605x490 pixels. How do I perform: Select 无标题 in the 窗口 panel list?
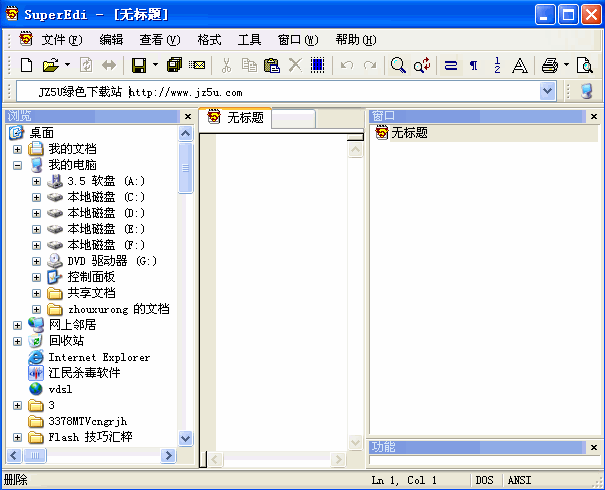[x=409, y=133]
